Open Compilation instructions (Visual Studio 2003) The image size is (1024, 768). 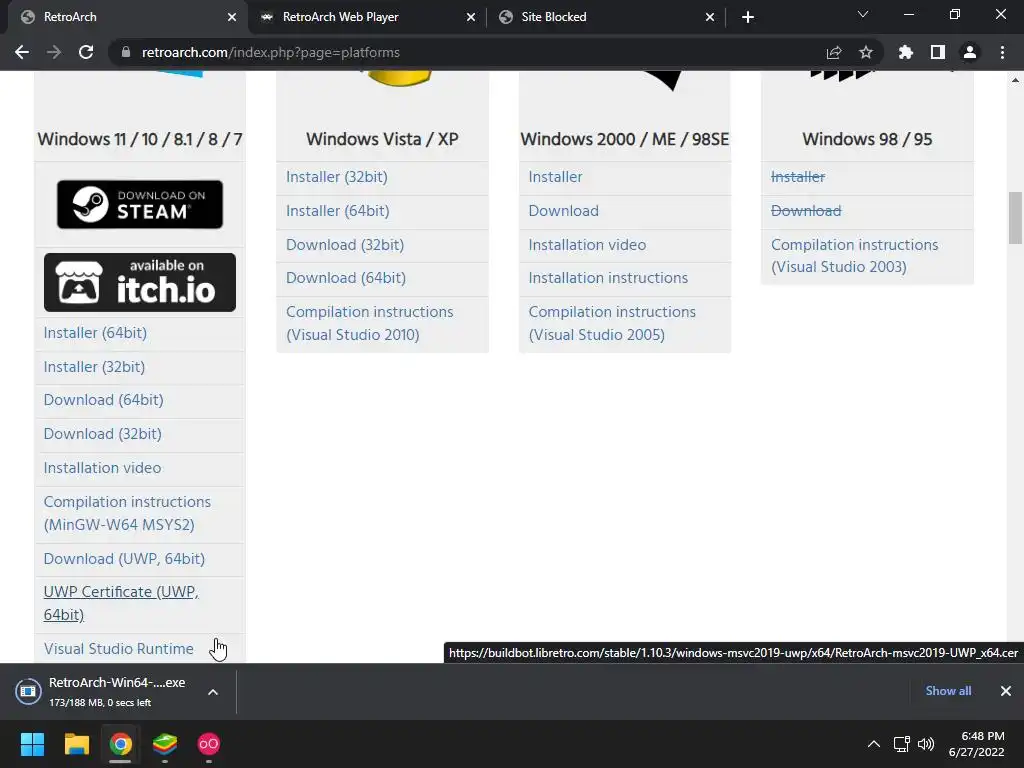click(x=855, y=256)
